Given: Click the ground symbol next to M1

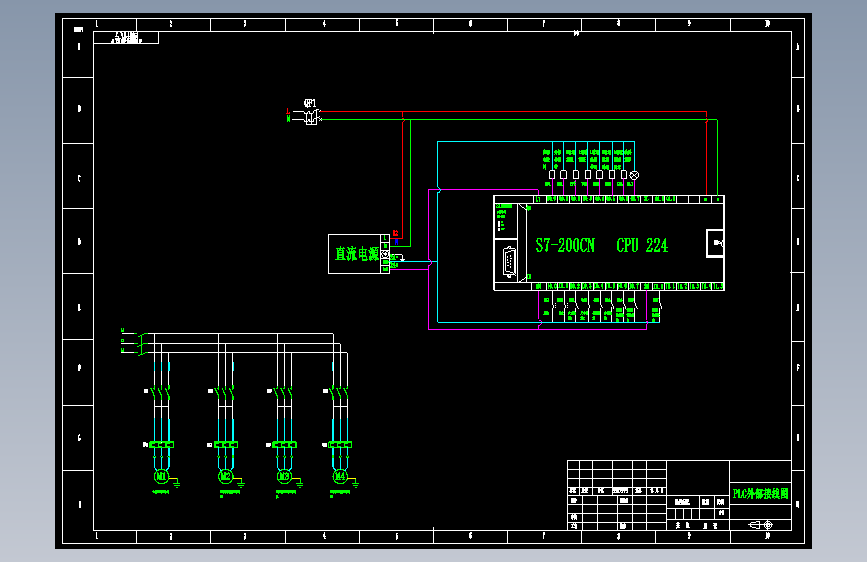Looking at the screenshot, I should 177,484.
